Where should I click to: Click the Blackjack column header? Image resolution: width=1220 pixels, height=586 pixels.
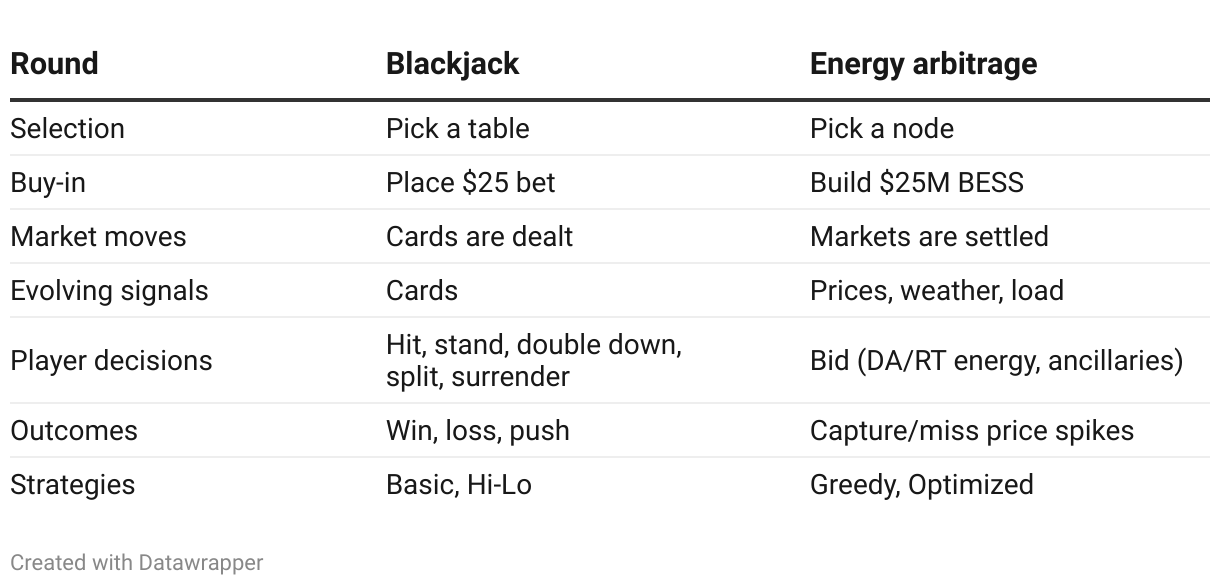(x=453, y=64)
